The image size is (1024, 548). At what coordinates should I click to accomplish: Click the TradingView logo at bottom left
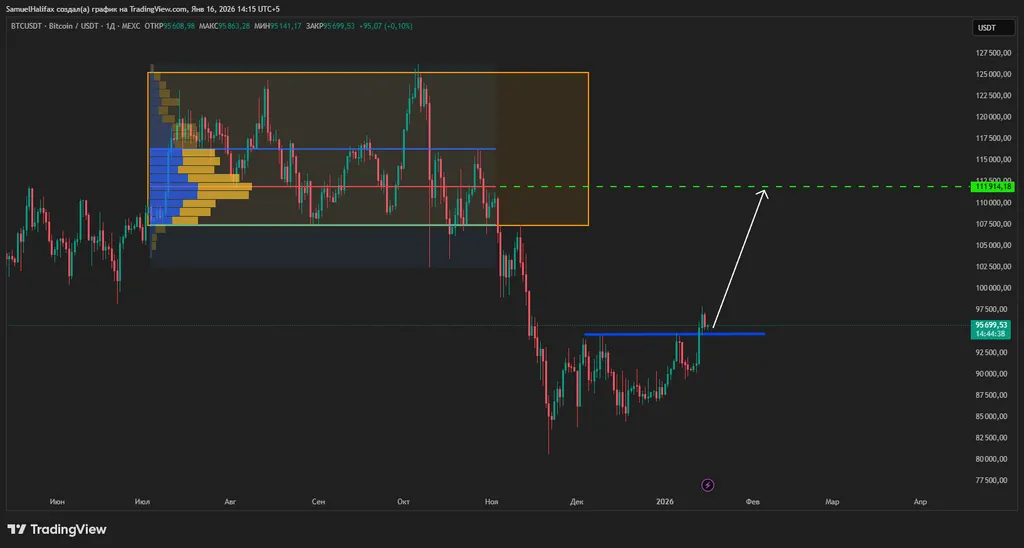pyautogui.click(x=57, y=529)
